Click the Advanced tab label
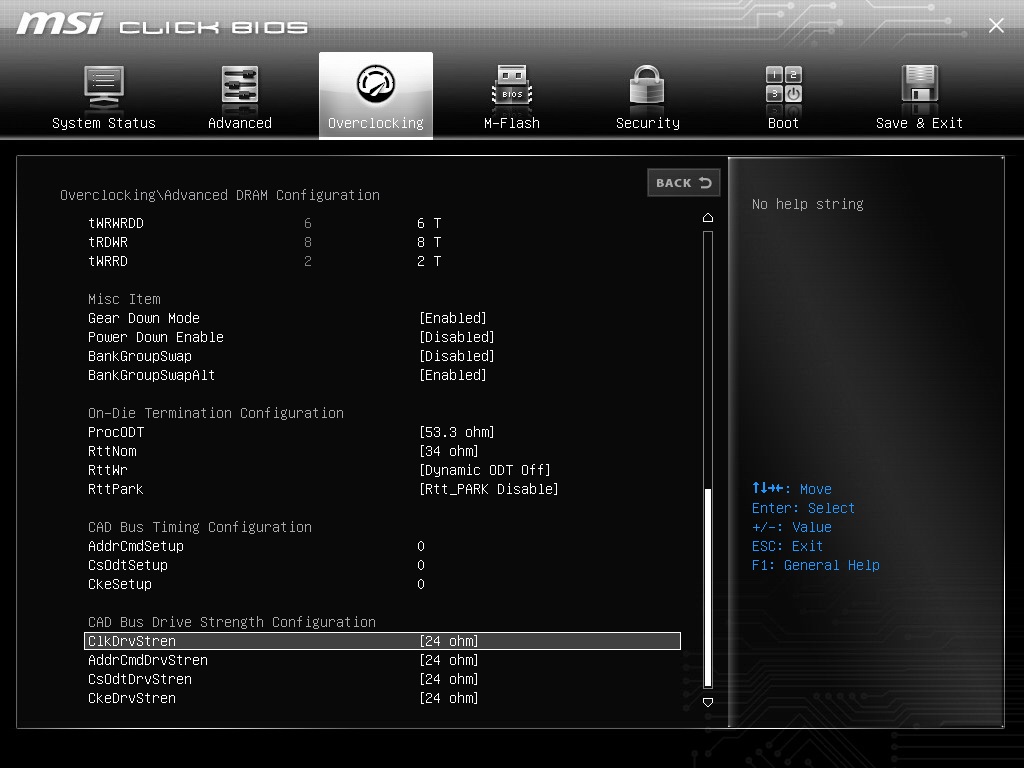Image resolution: width=1024 pixels, height=768 pixels. (240, 123)
